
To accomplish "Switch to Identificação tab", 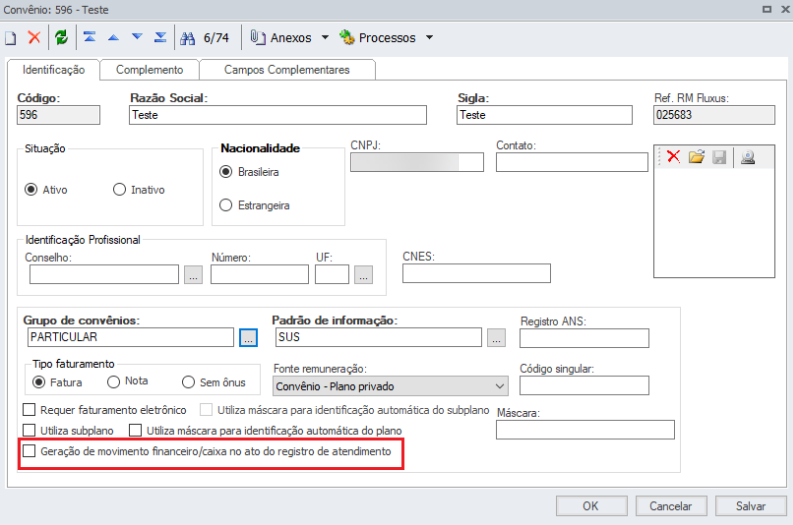I will (x=54, y=70).
